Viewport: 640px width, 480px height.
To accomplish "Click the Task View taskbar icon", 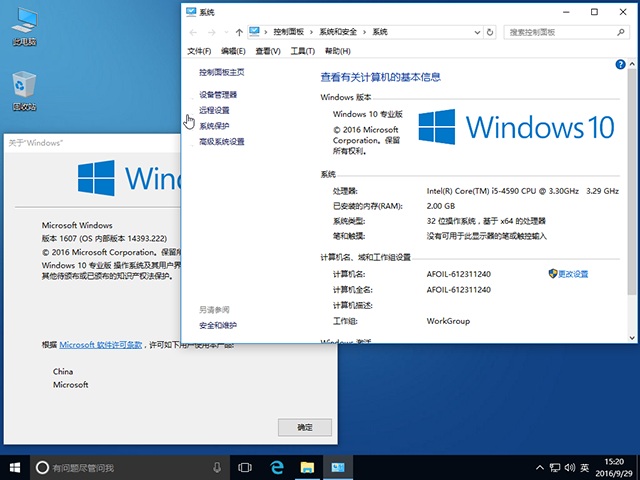I will [245, 467].
